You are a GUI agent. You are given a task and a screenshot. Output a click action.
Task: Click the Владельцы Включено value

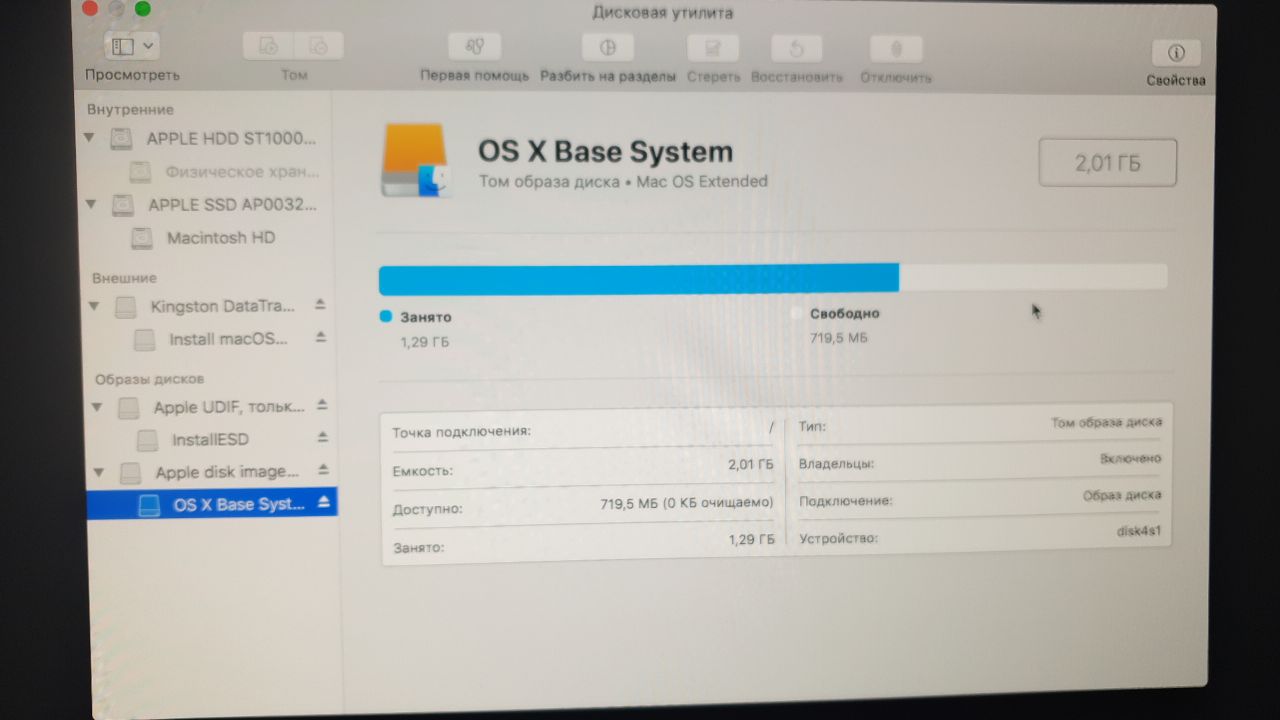tap(1130, 459)
